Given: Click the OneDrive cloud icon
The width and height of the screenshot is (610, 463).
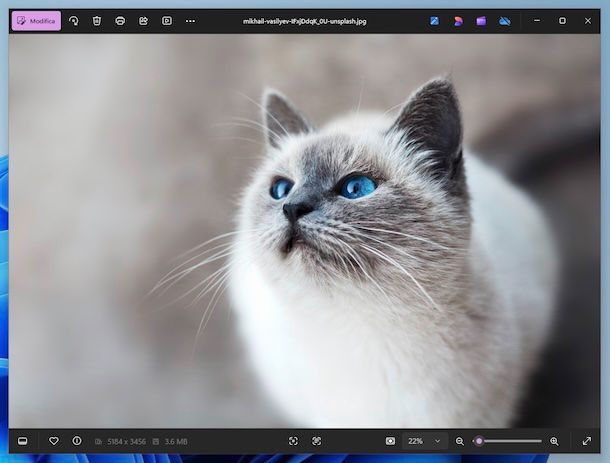Looking at the screenshot, I should (x=505, y=21).
